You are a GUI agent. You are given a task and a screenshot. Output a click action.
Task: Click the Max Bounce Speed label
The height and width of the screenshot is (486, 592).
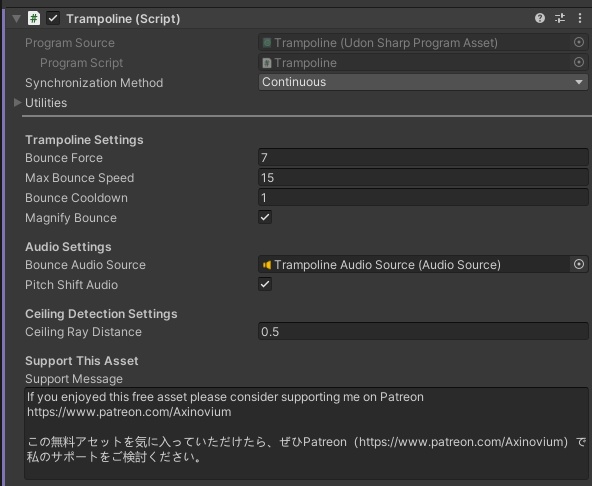[x=79, y=178]
